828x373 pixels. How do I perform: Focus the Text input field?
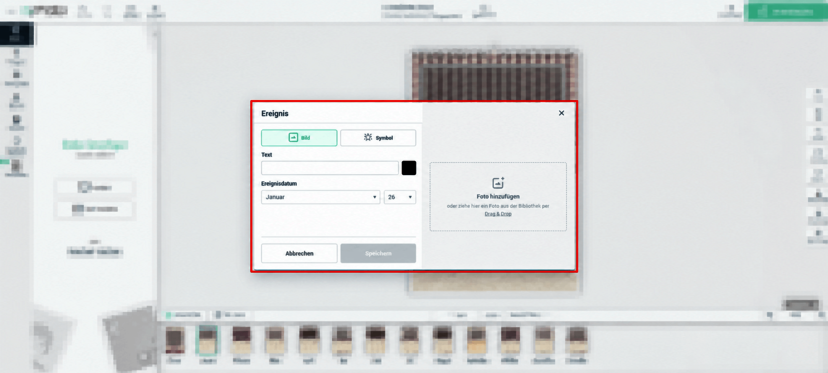330,168
